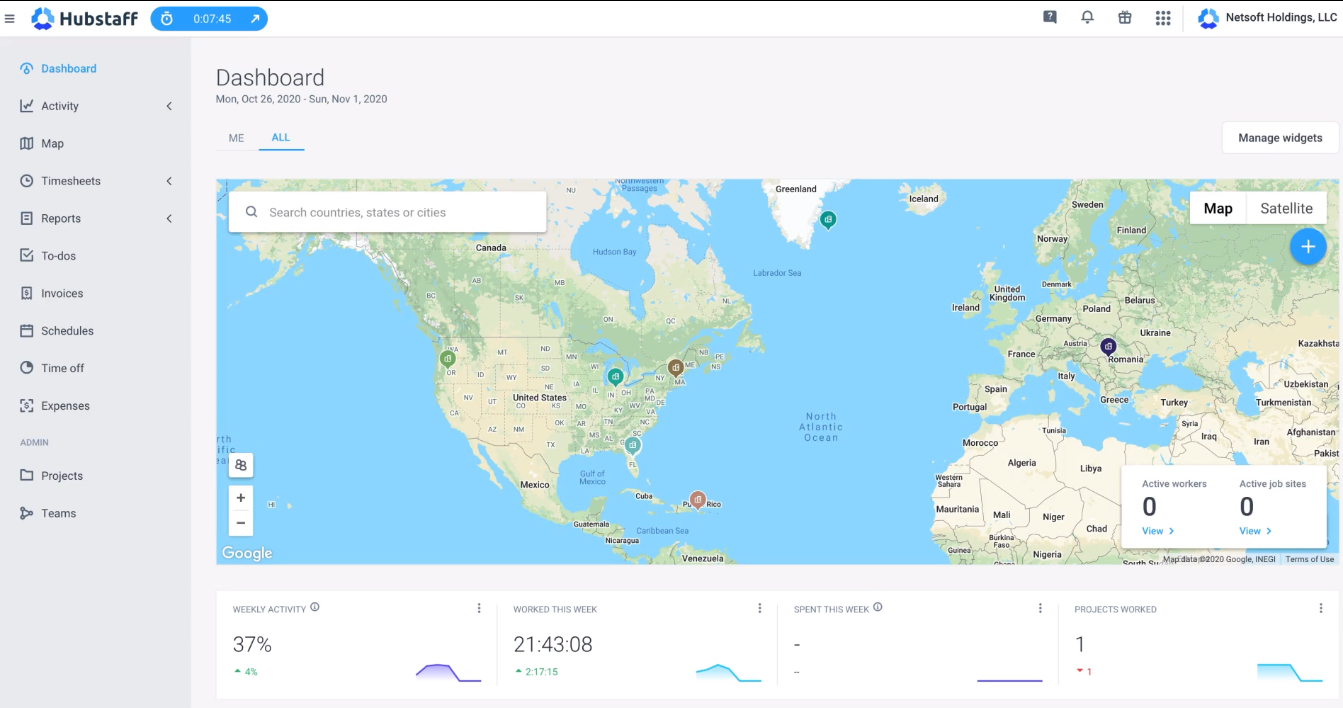This screenshot has height=708, width=1343.
Task: Click the Puerto Rico job site marker
Action: tap(698, 500)
